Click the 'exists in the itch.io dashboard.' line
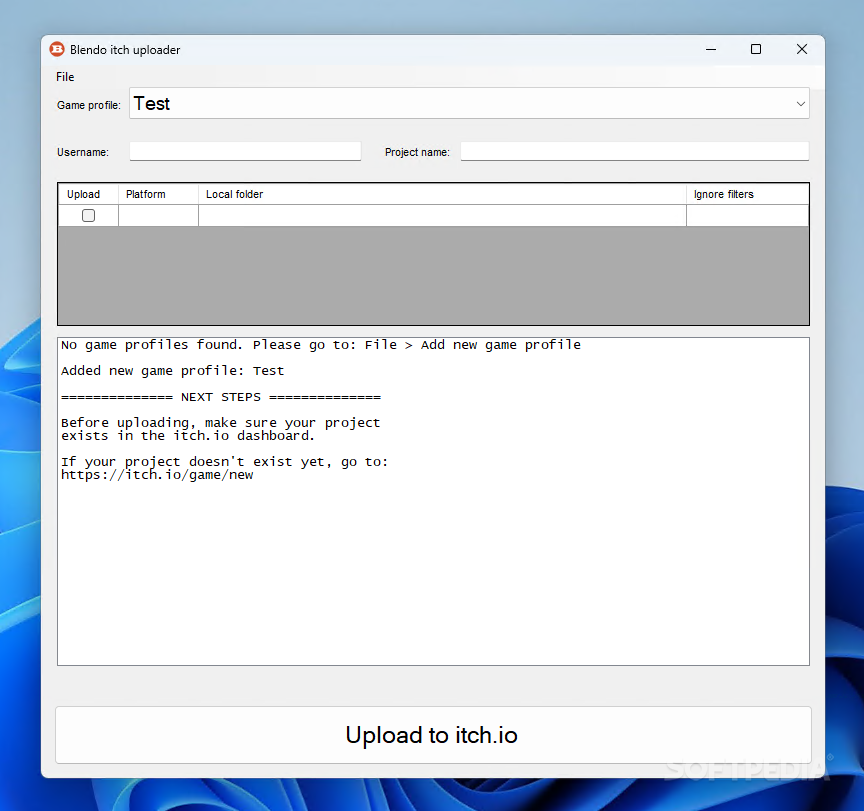Screen dimensions: 864x811 click(188, 436)
